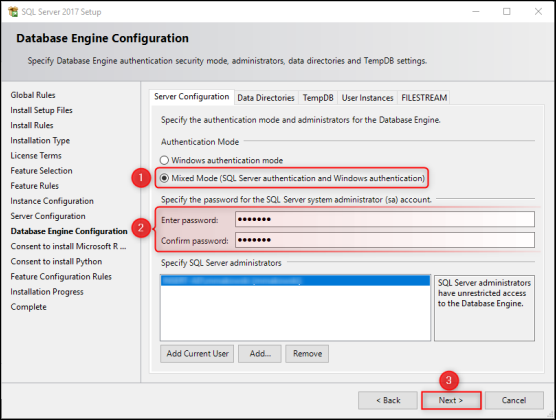The width and height of the screenshot is (556, 420).
Task: Click Consent to install Microsoft R step
Action: [68, 247]
